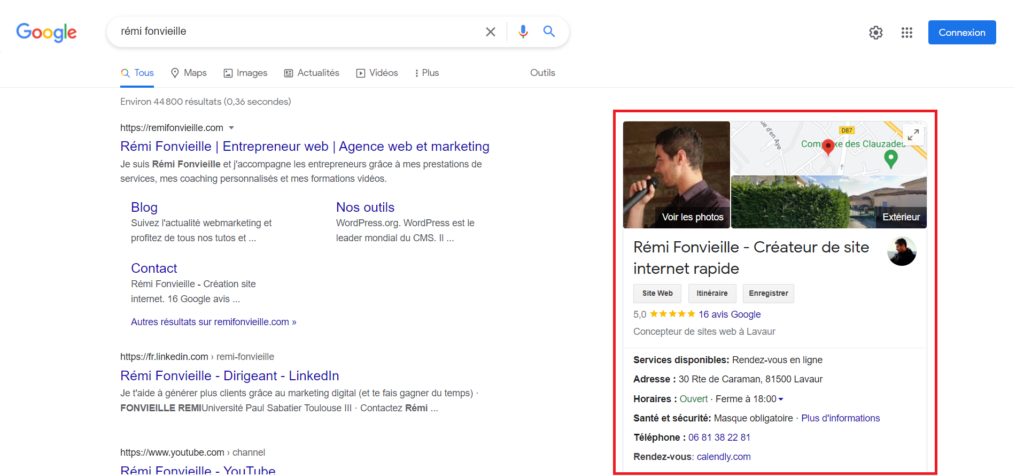Click the Enregistrer button
1024x476 pixels.
click(768, 293)
